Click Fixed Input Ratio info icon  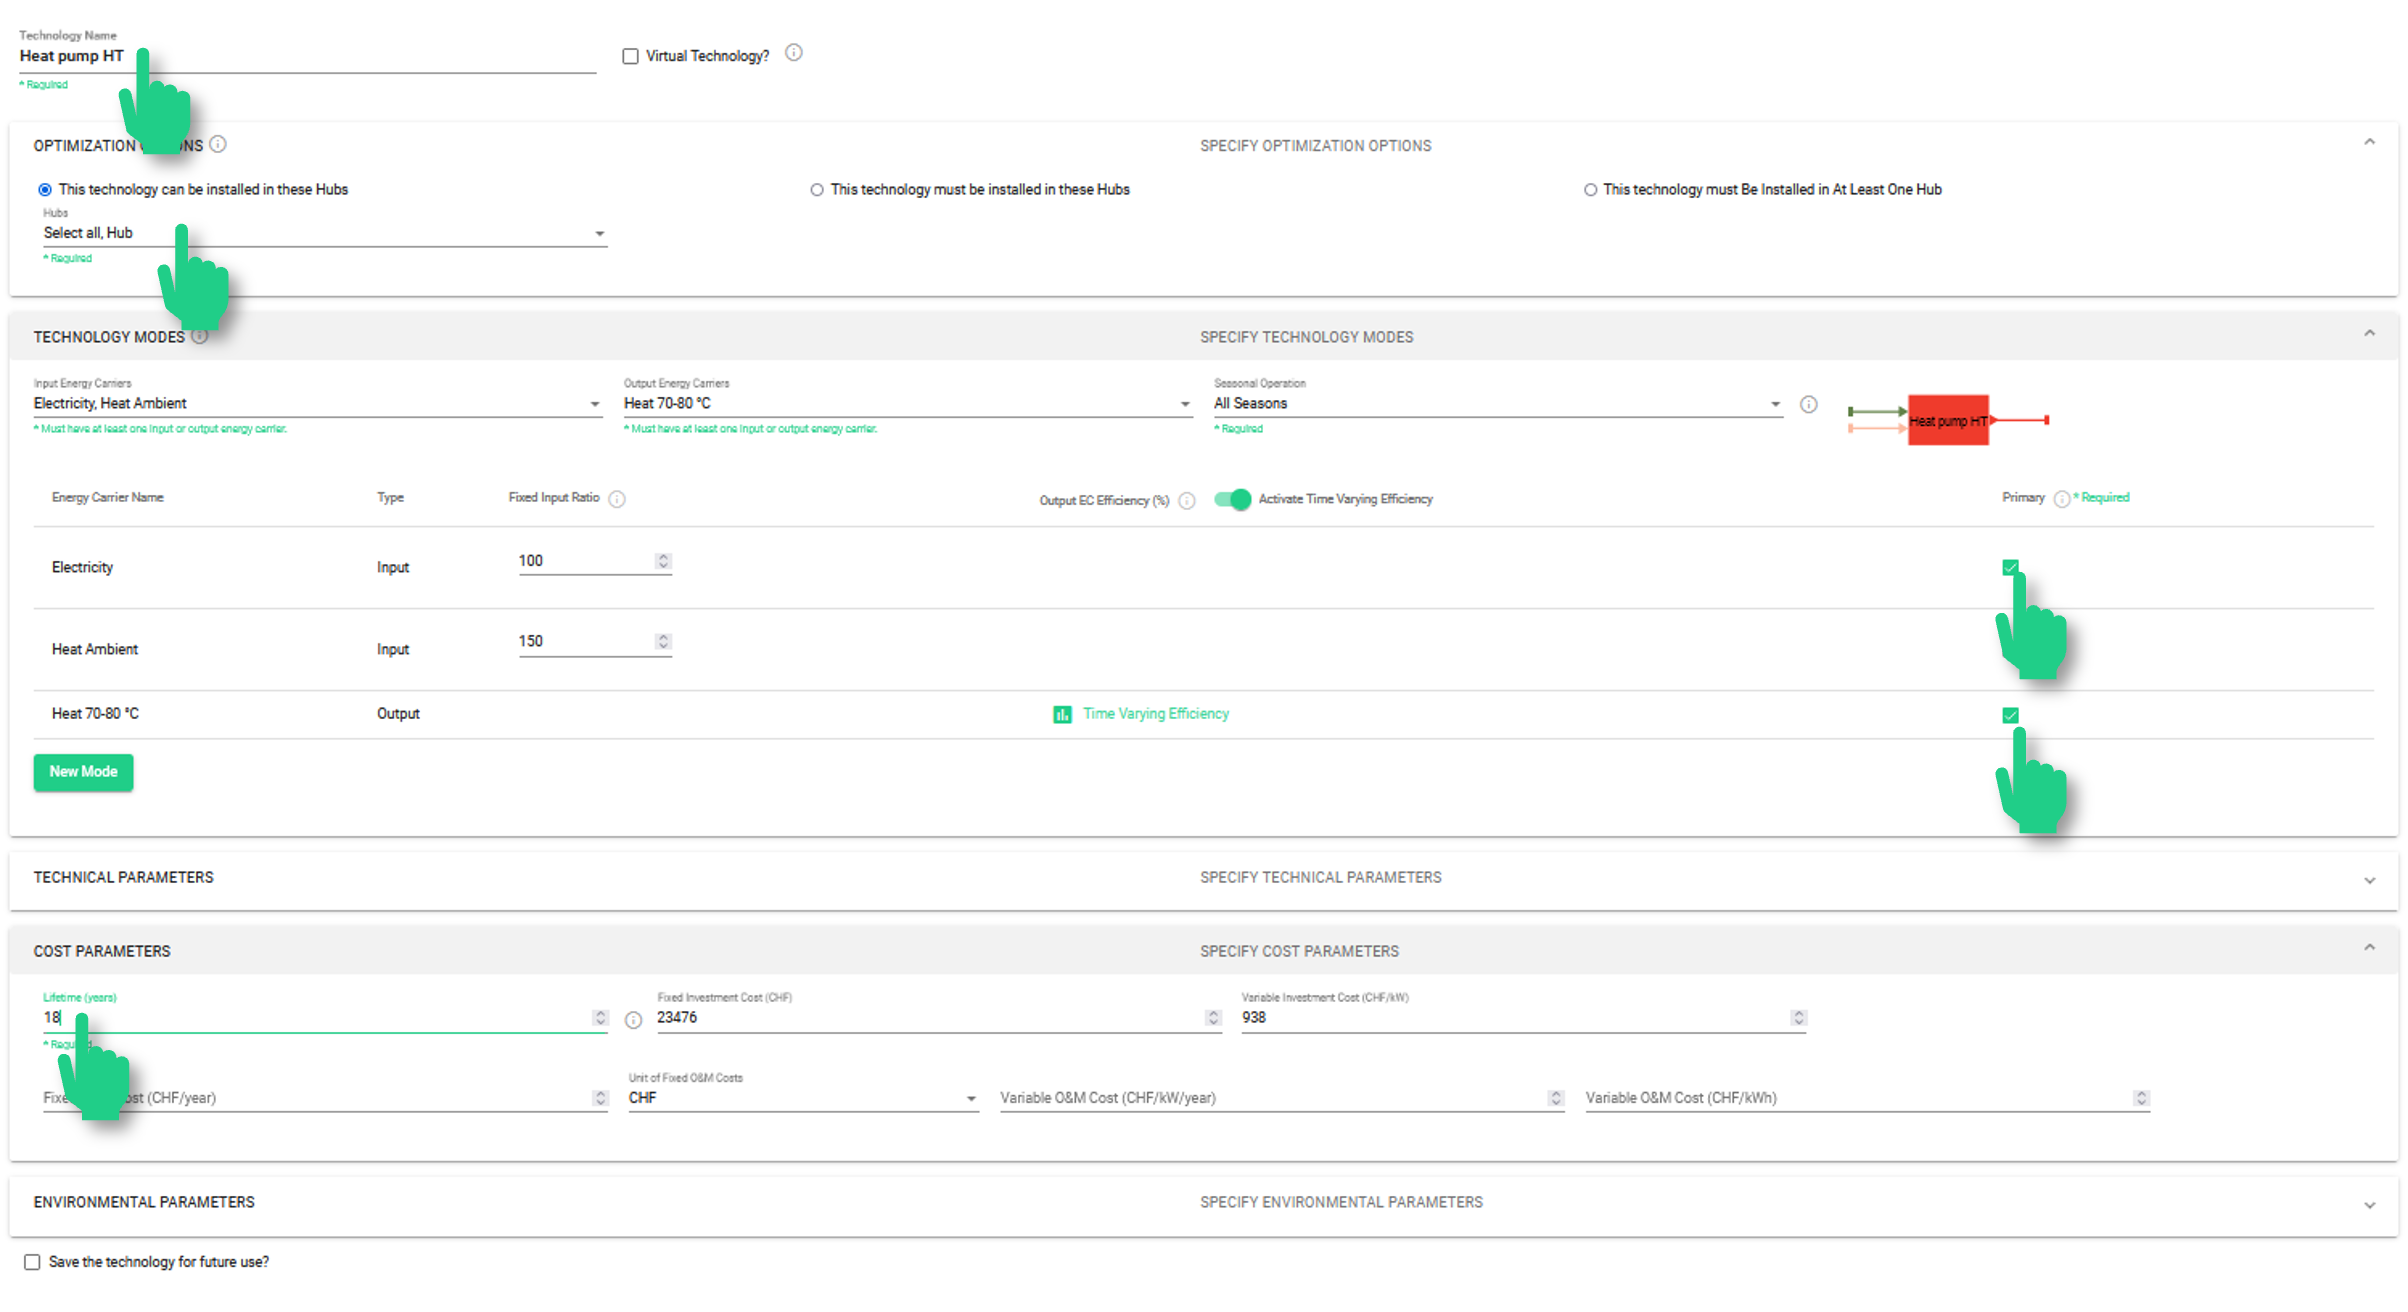pos(617,499)
